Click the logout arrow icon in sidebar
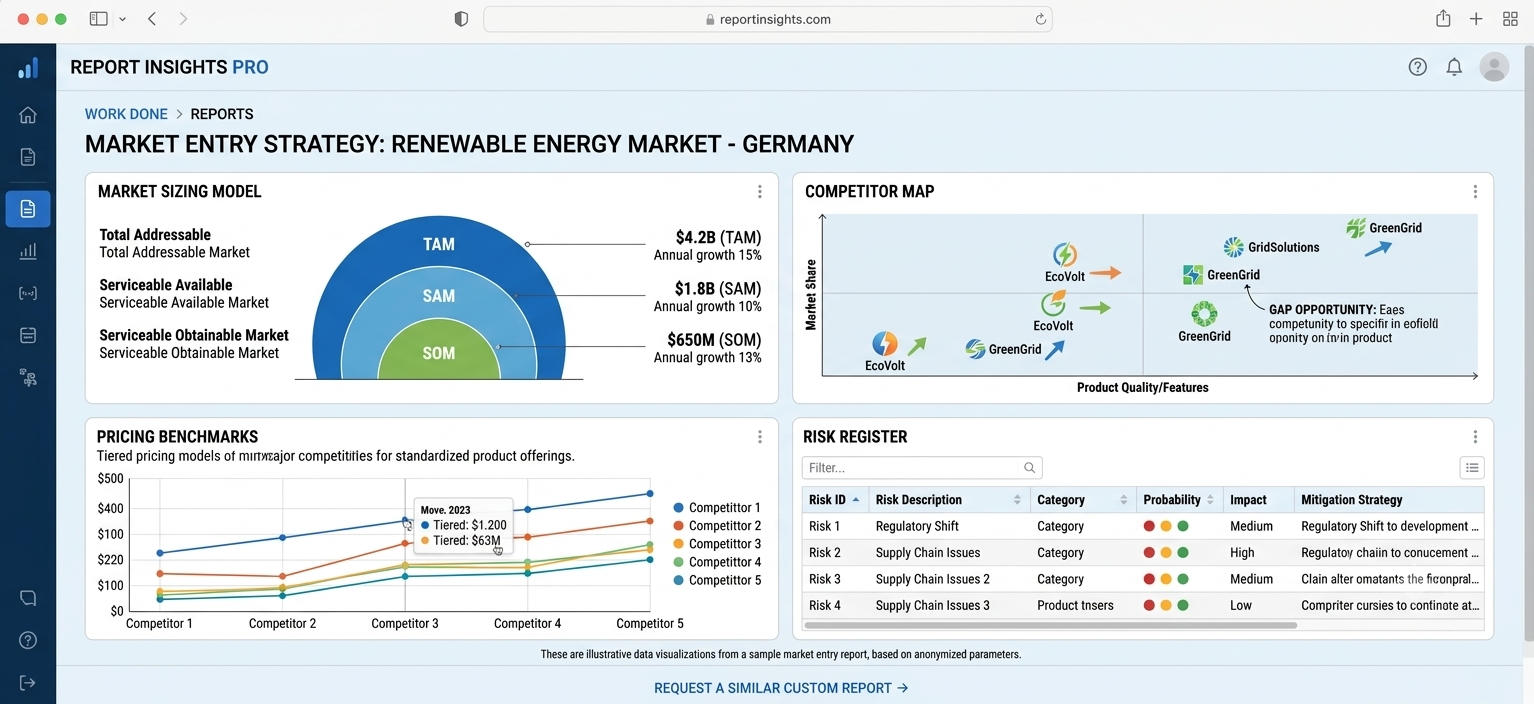This screenshot has height=704, width=1534. 28,682
